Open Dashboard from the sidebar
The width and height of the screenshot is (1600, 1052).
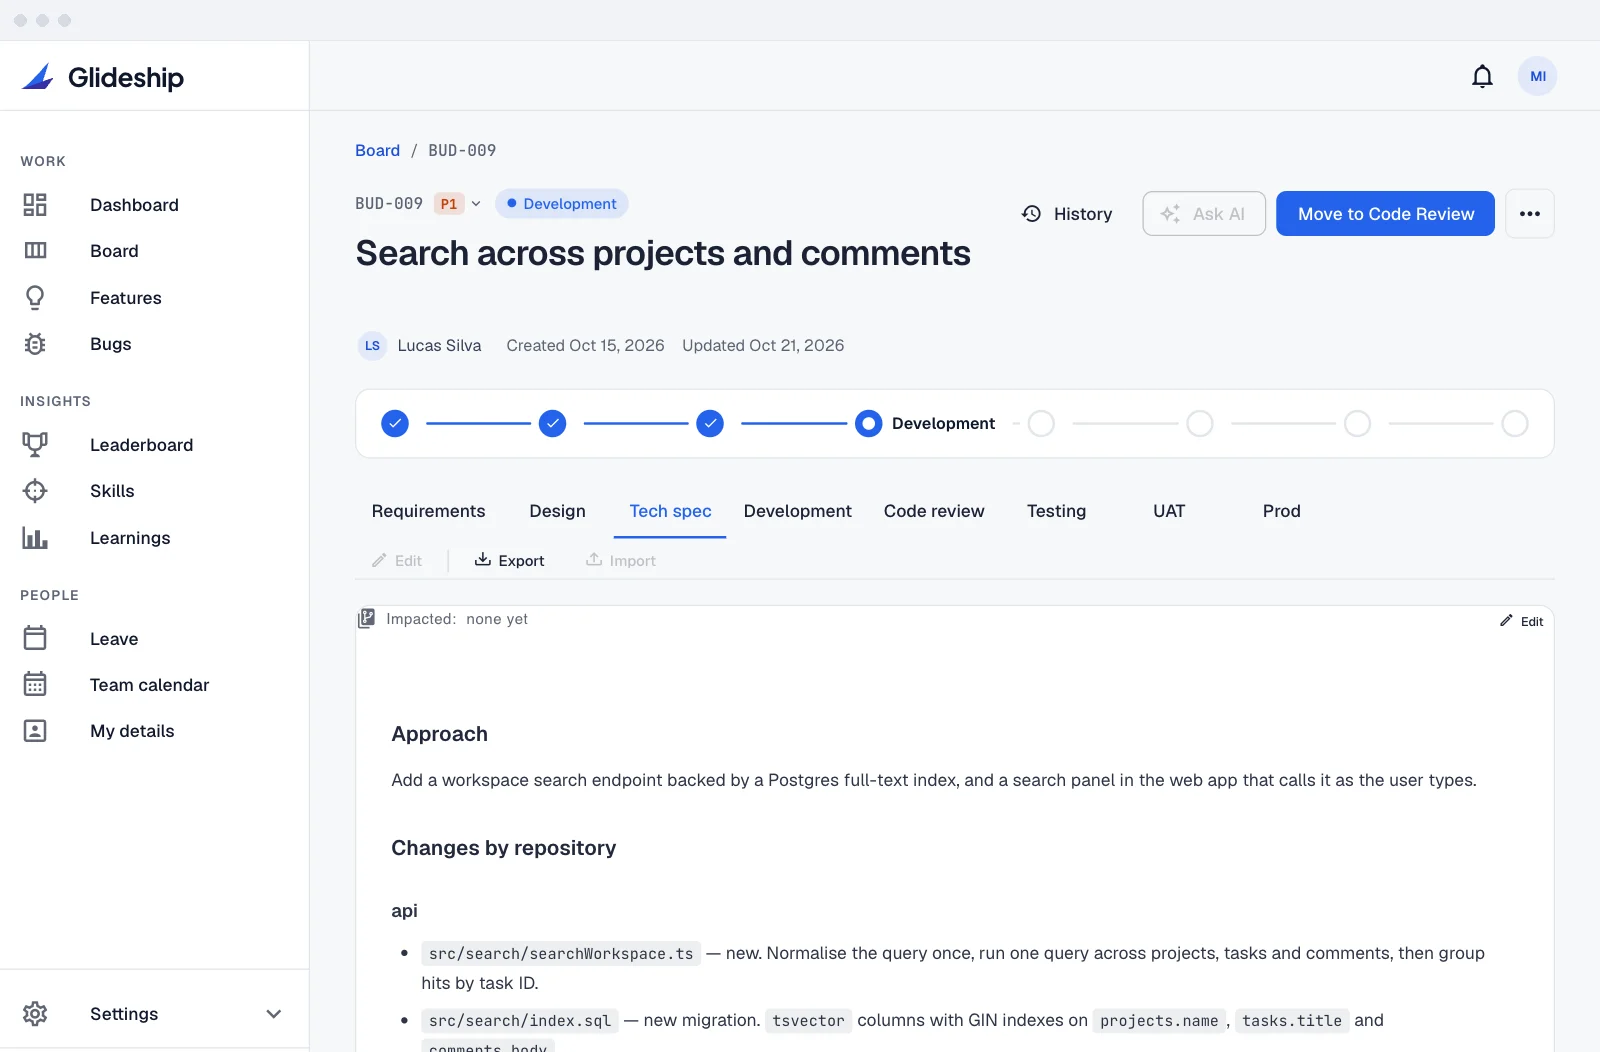tap(134, 205)
